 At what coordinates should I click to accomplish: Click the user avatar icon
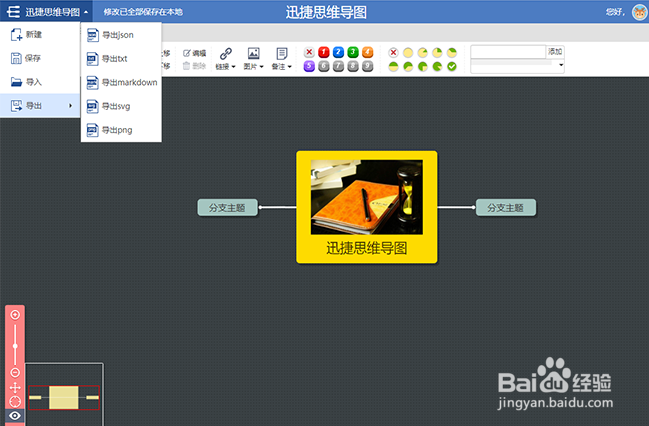[x=640, y=12]
